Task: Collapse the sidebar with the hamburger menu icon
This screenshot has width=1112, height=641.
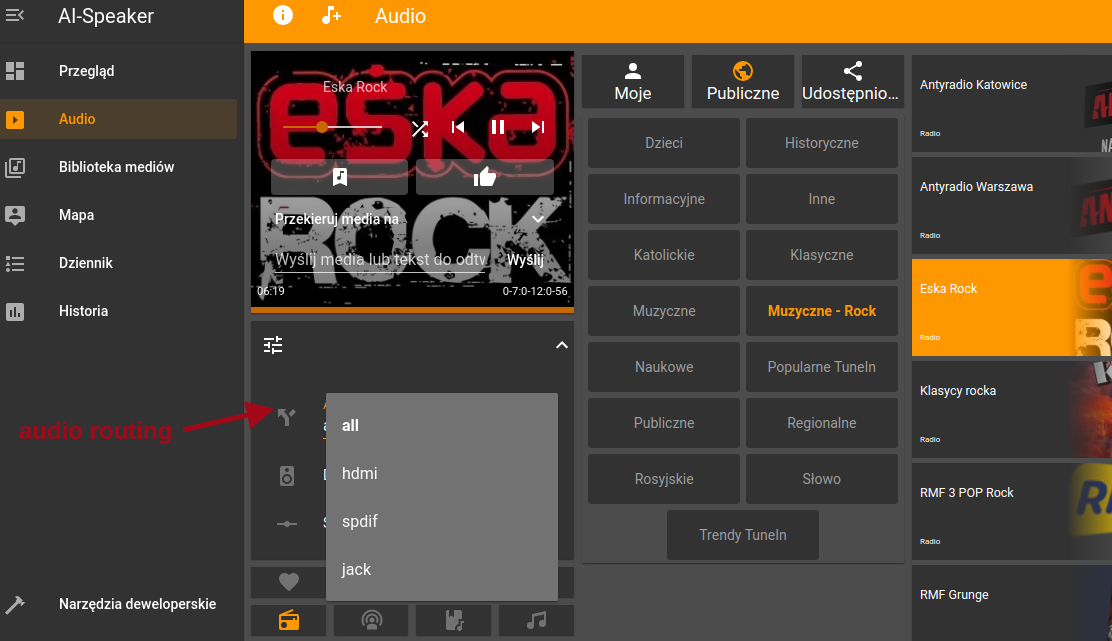Action: click(x=15, y=16)
